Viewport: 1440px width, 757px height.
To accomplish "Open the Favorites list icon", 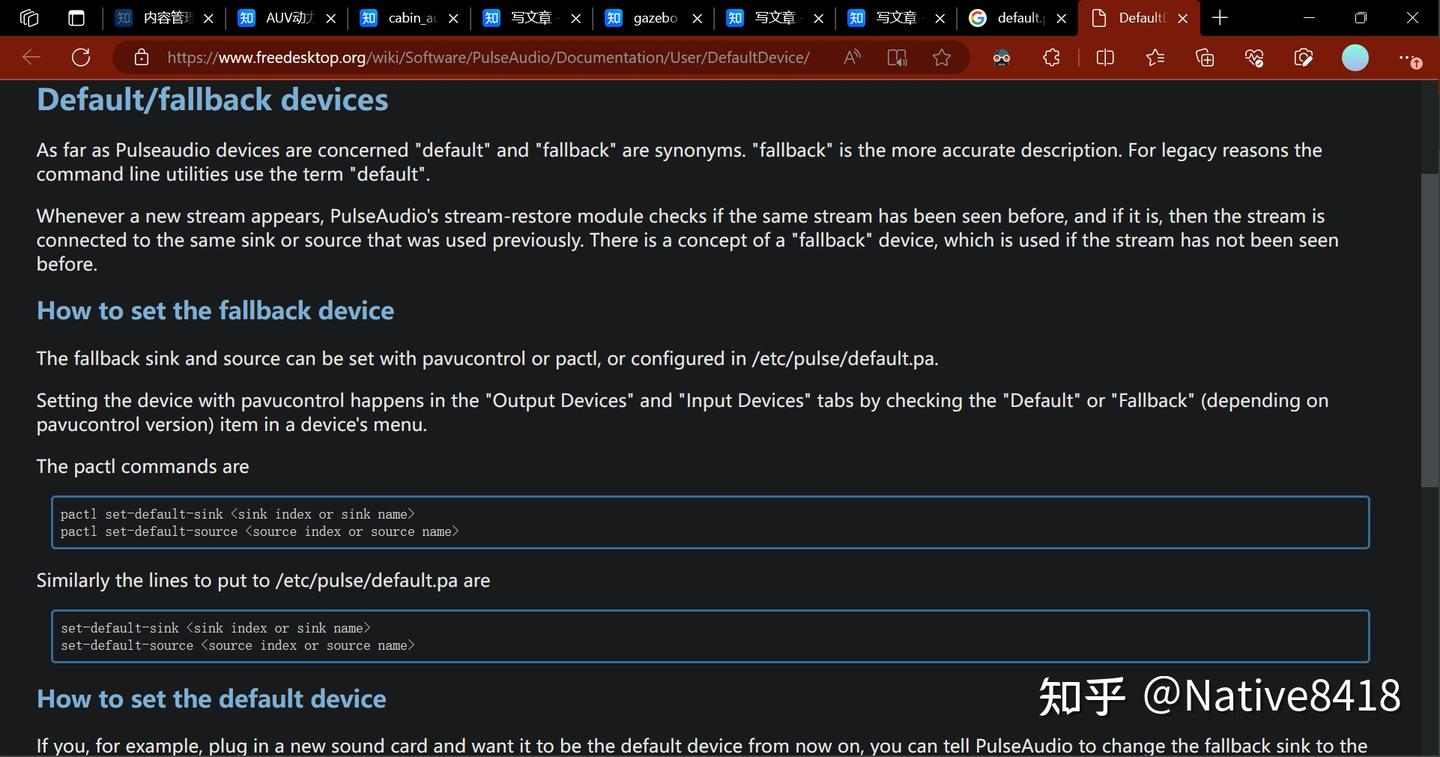I will [1155, 57].
